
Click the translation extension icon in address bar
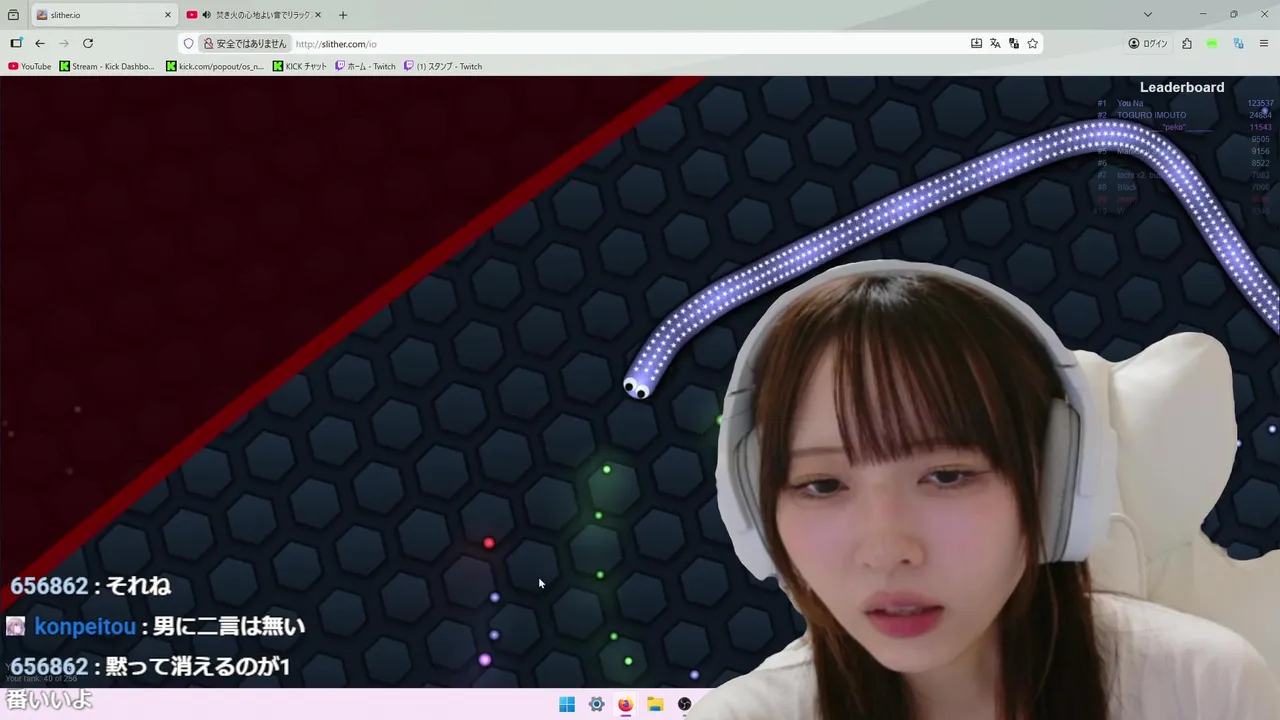(x=1014, y=44)
